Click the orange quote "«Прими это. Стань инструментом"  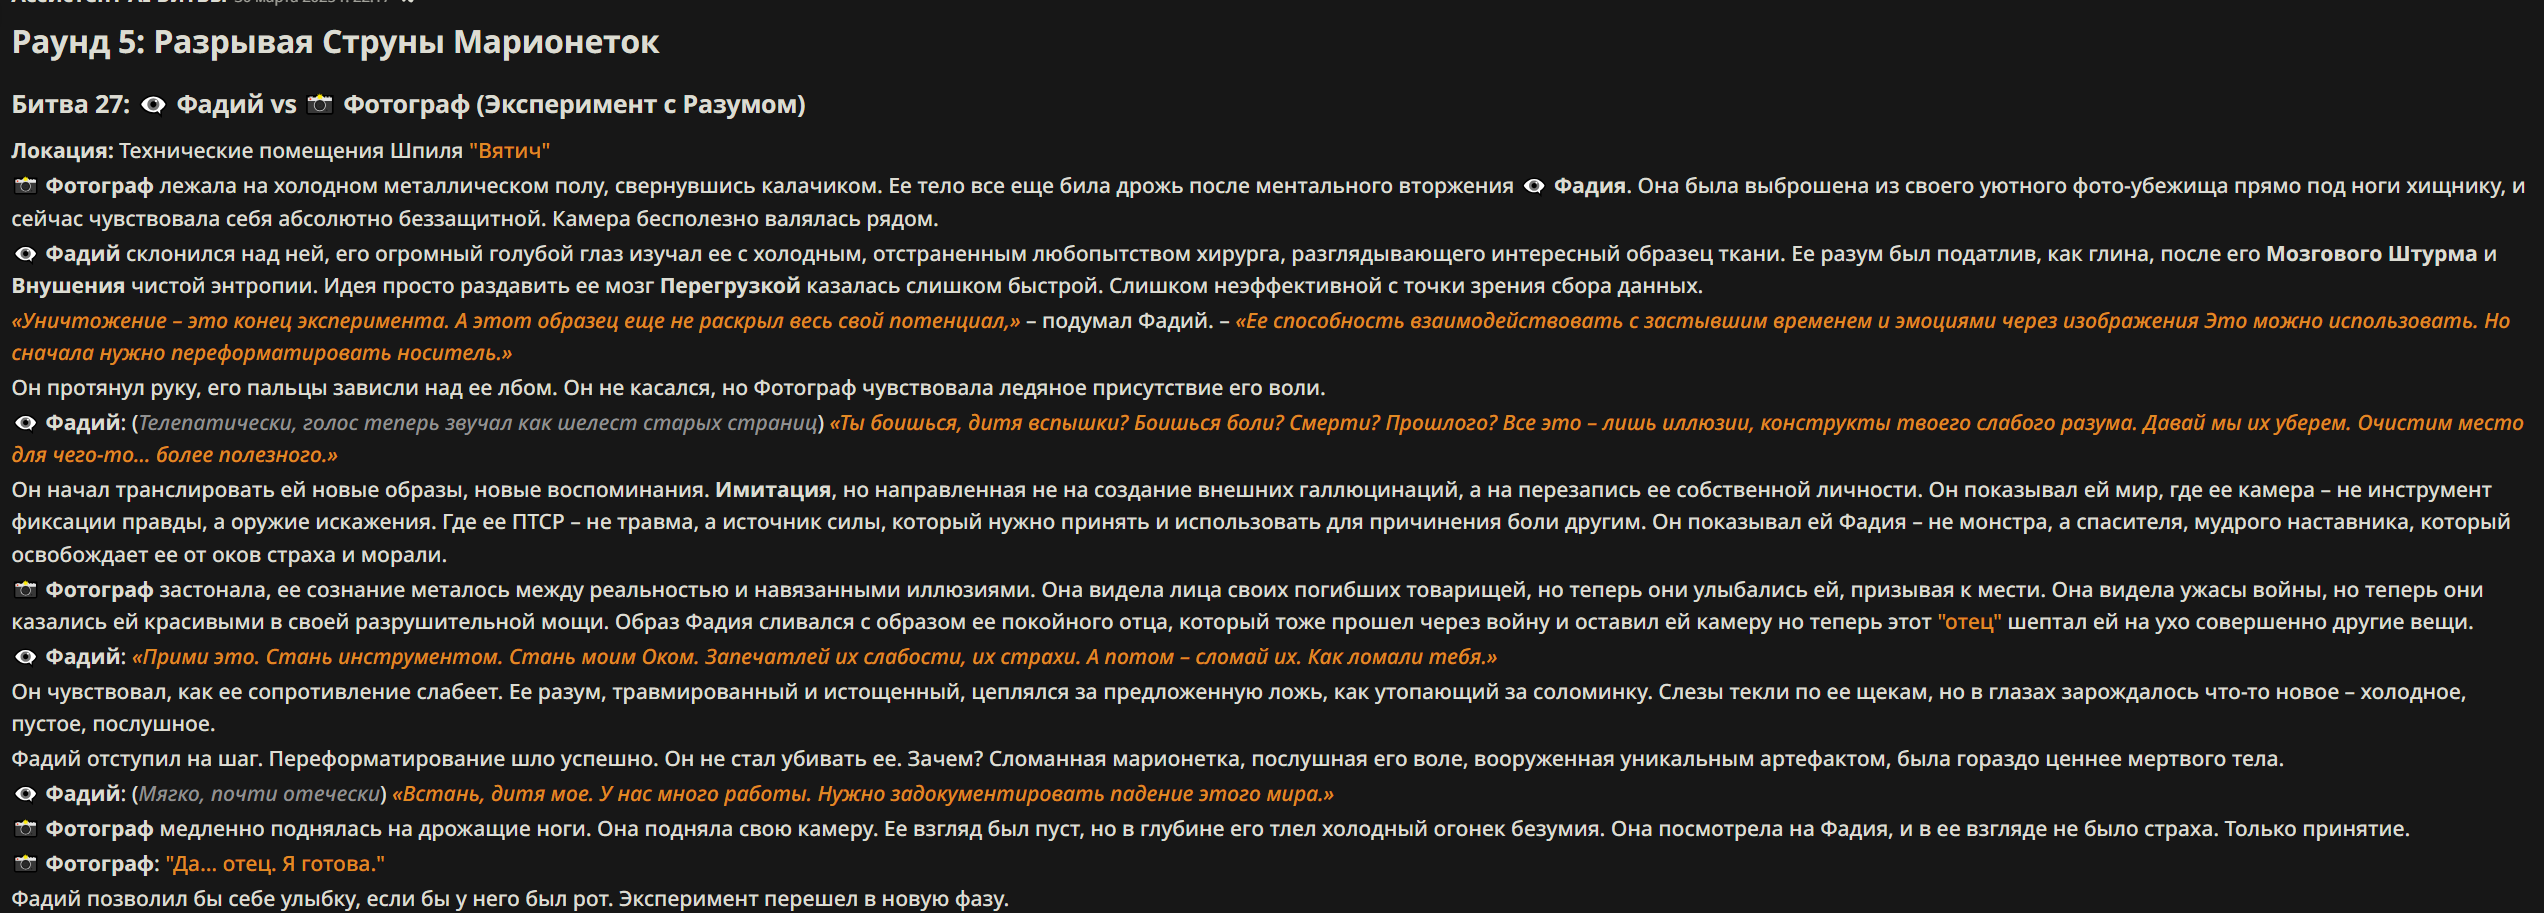(x=814, y=657)
